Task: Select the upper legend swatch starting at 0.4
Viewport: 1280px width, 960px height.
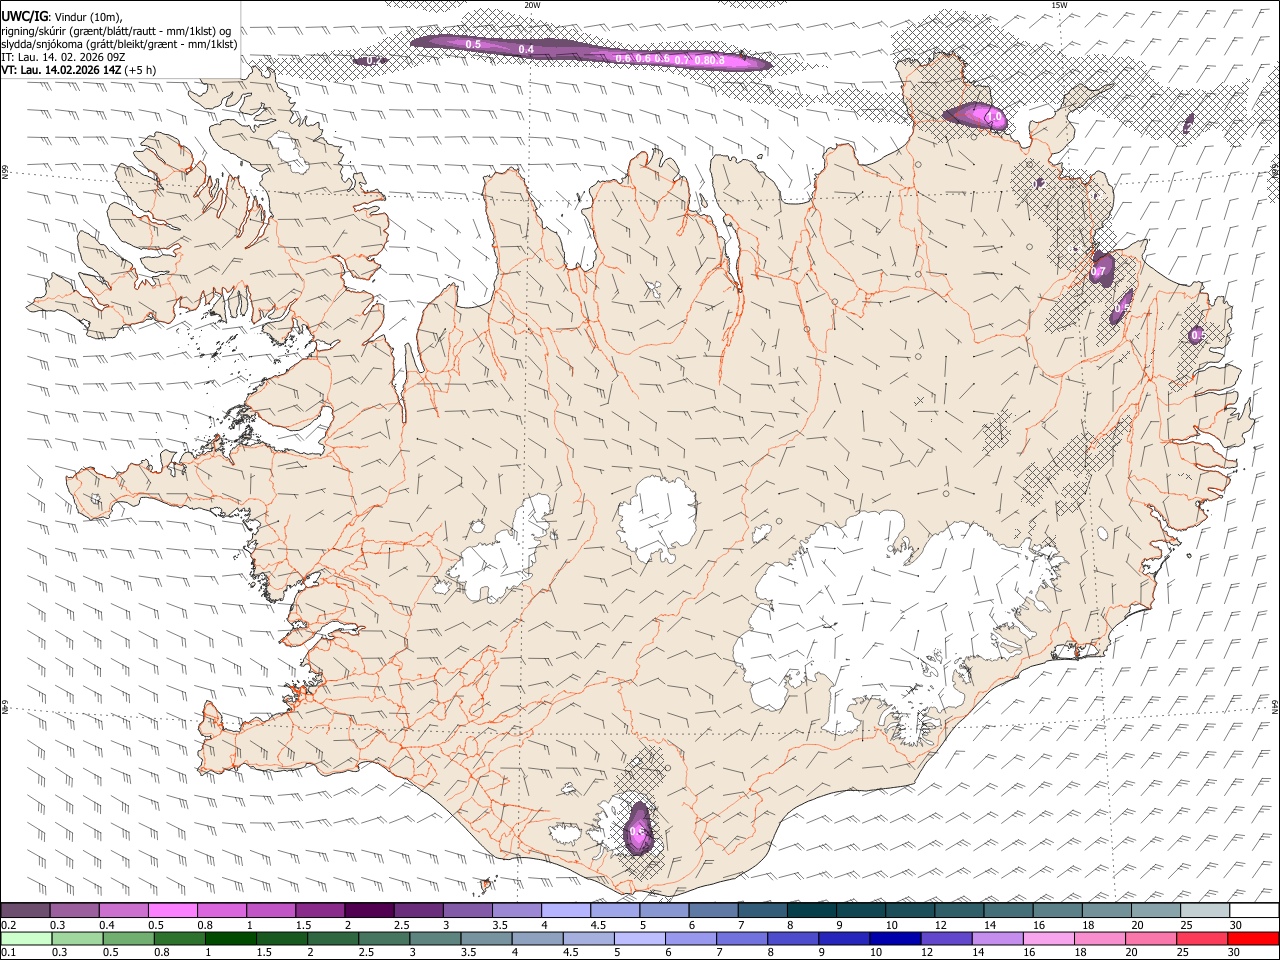Action: (x=124, y=910)
